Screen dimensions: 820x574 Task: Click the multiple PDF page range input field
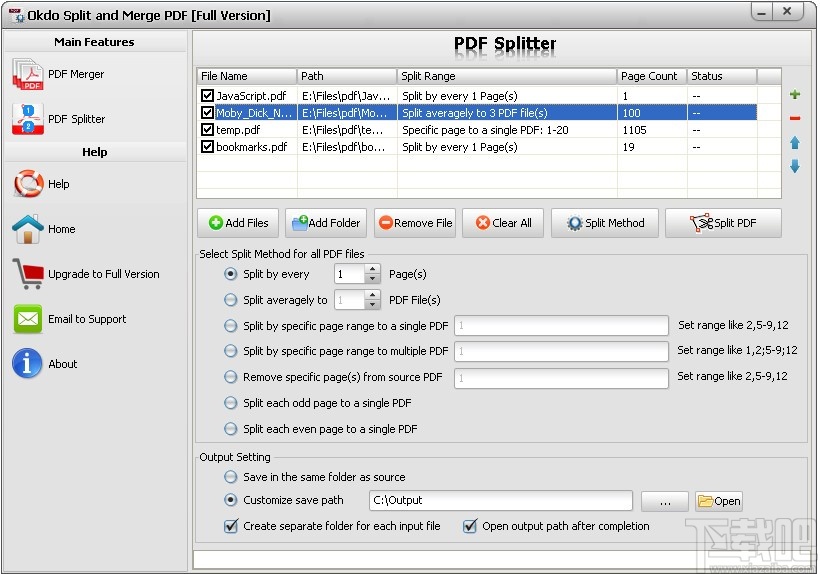561,351
